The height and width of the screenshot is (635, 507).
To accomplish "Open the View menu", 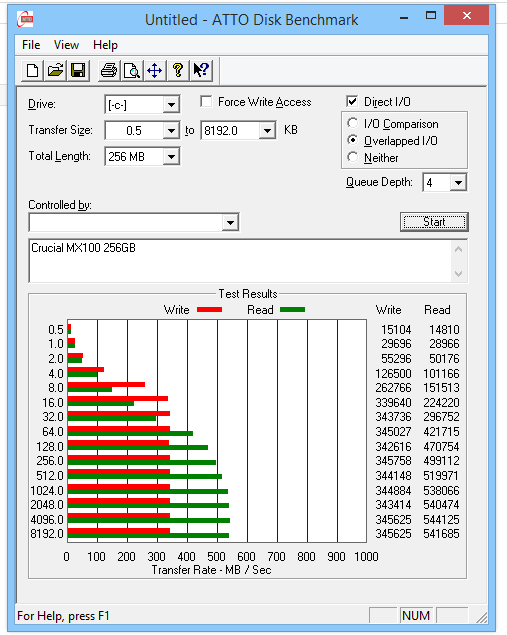I will pos(66,45).
